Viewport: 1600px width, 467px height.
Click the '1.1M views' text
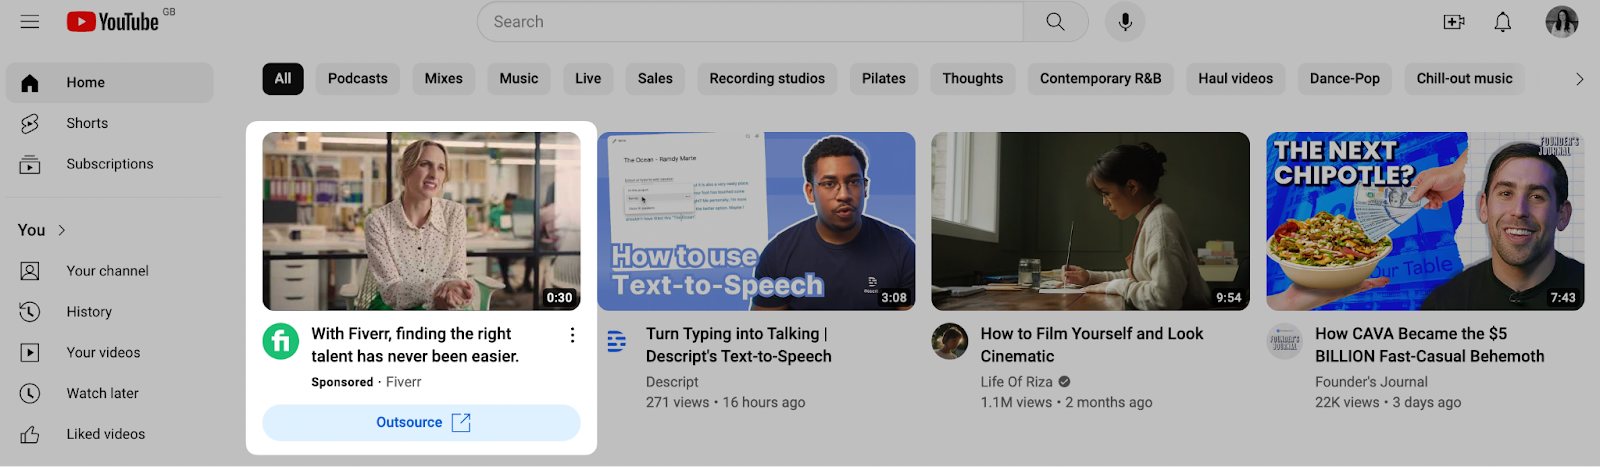click(x=1016, y=402)
